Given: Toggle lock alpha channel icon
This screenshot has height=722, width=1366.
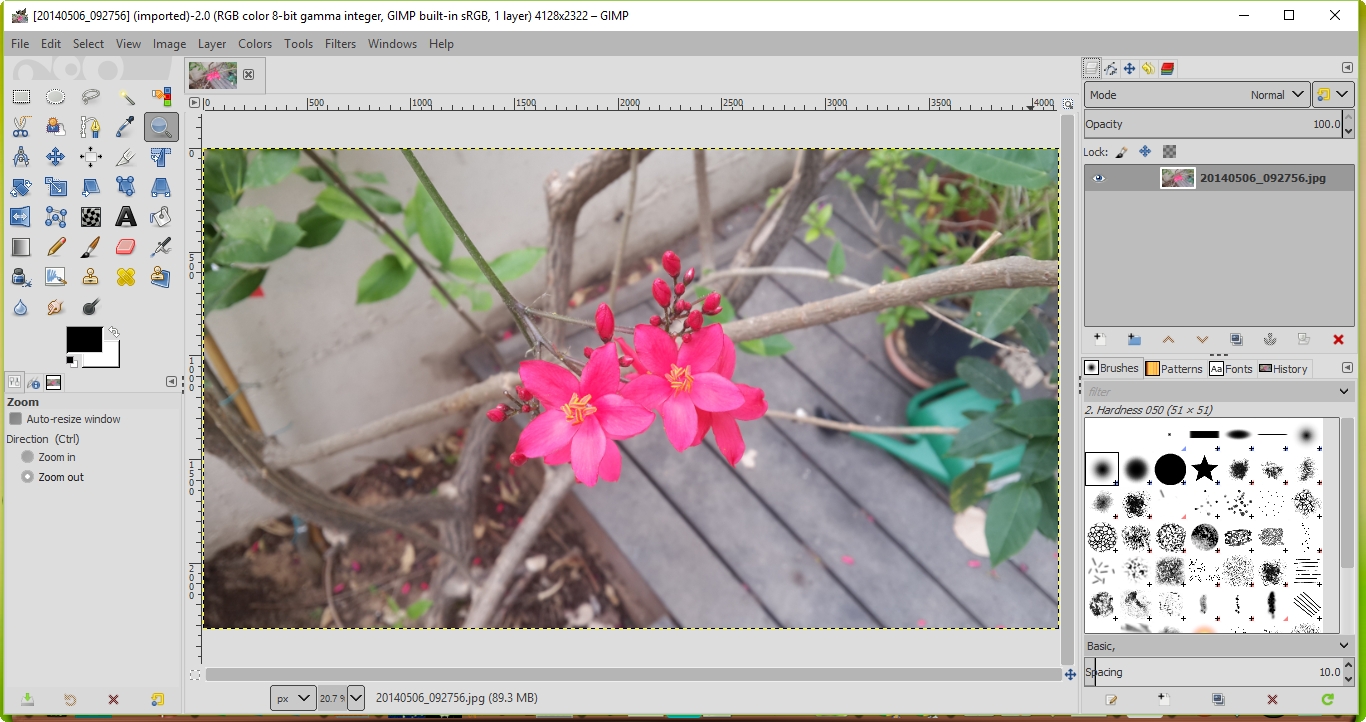Looking at the screenshot, I should coord(1170,152).
